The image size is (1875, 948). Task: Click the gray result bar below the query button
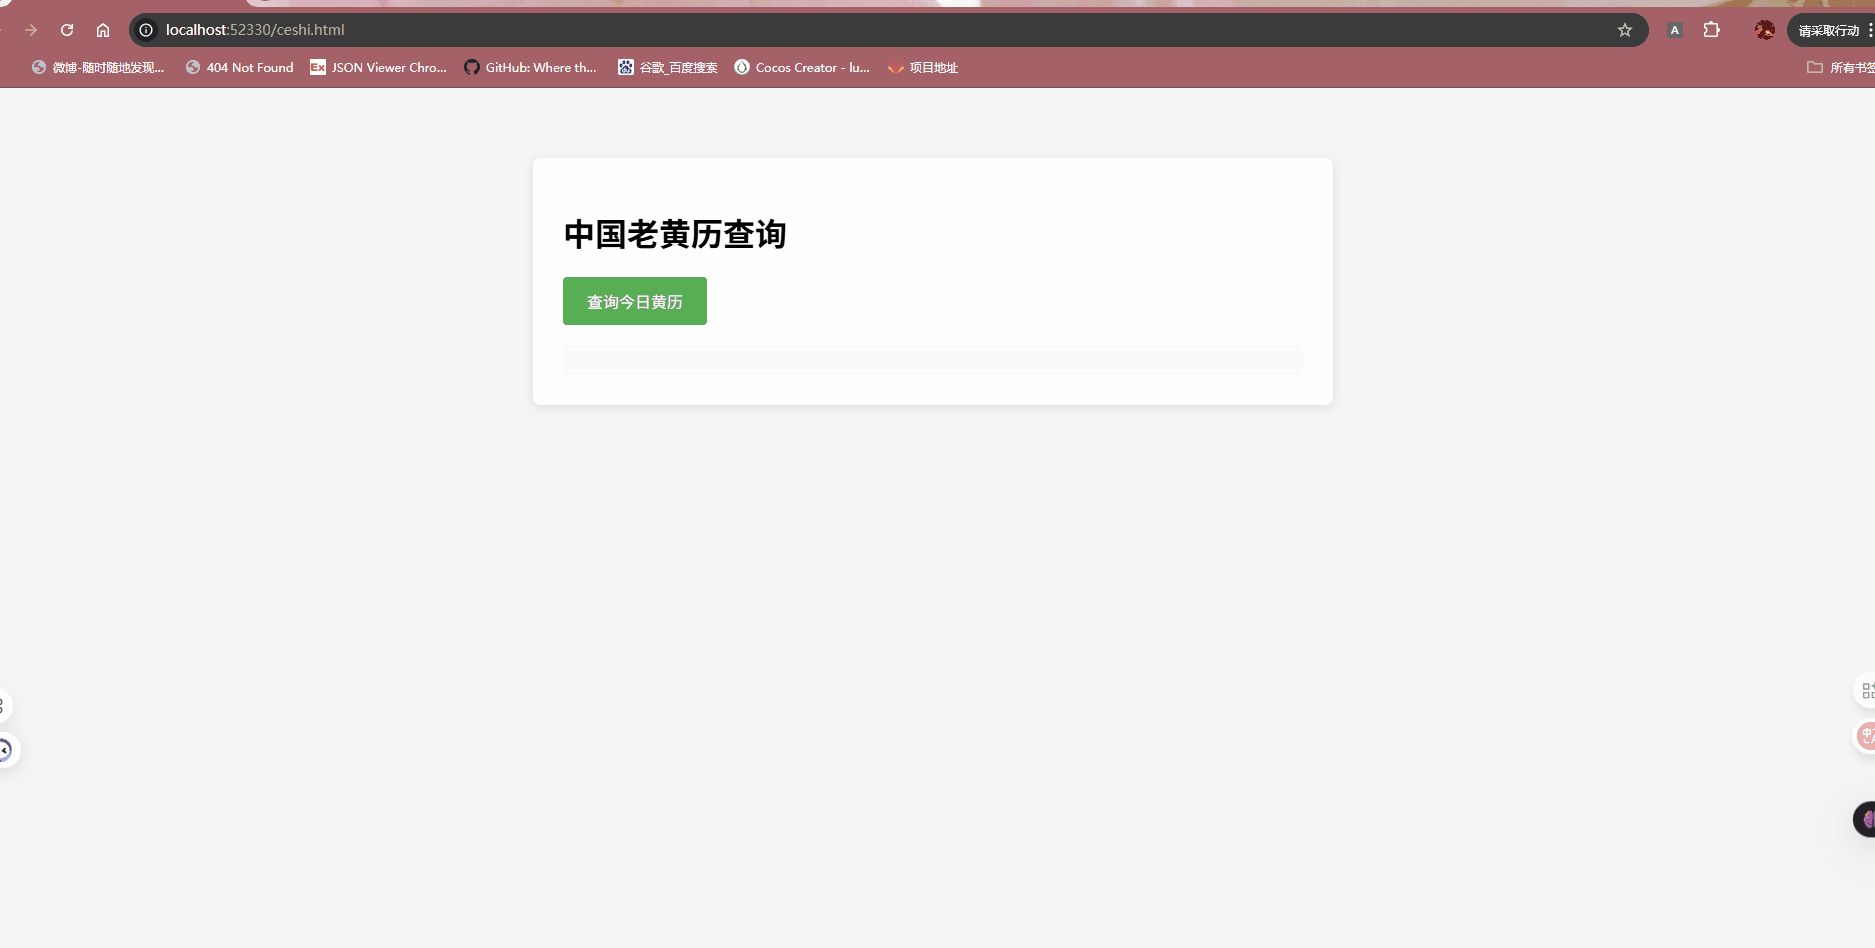932,359
